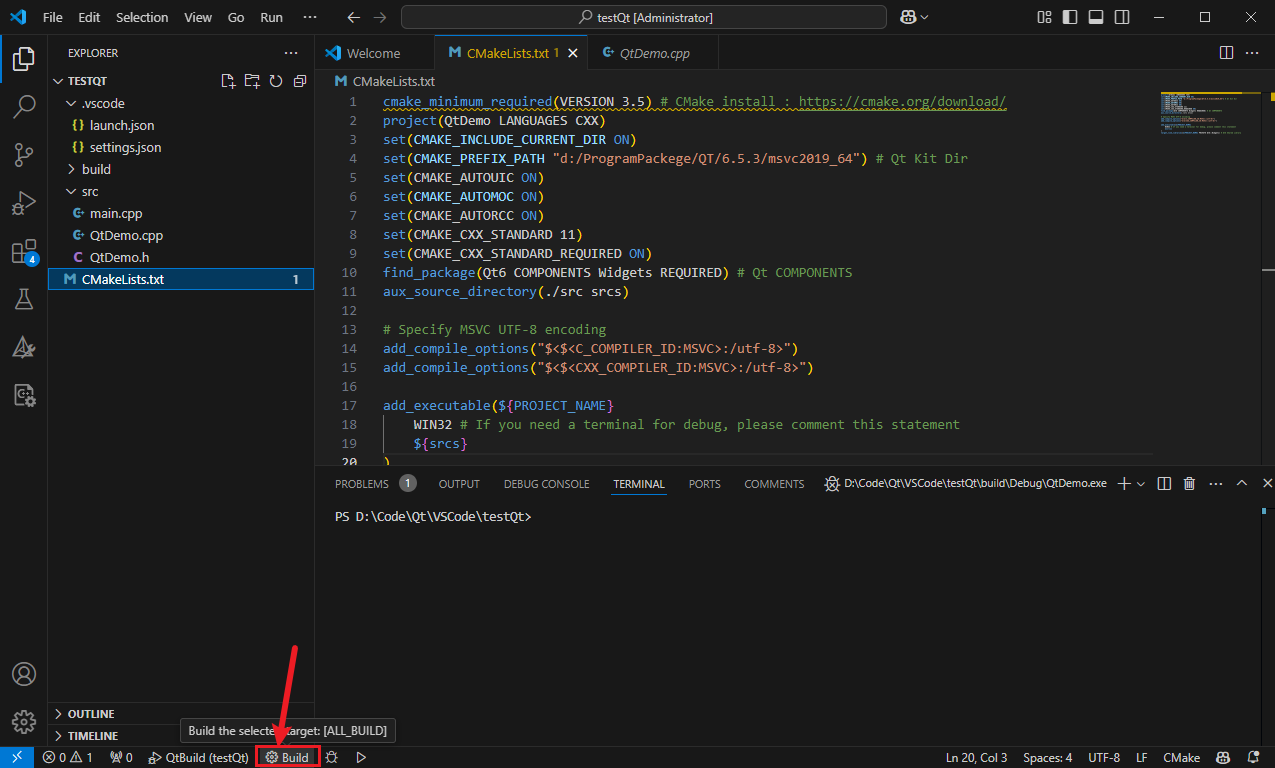Open the Explorer view in activity bar
This screenshot has width=1275, height=768.
click(x=24, y=59)
